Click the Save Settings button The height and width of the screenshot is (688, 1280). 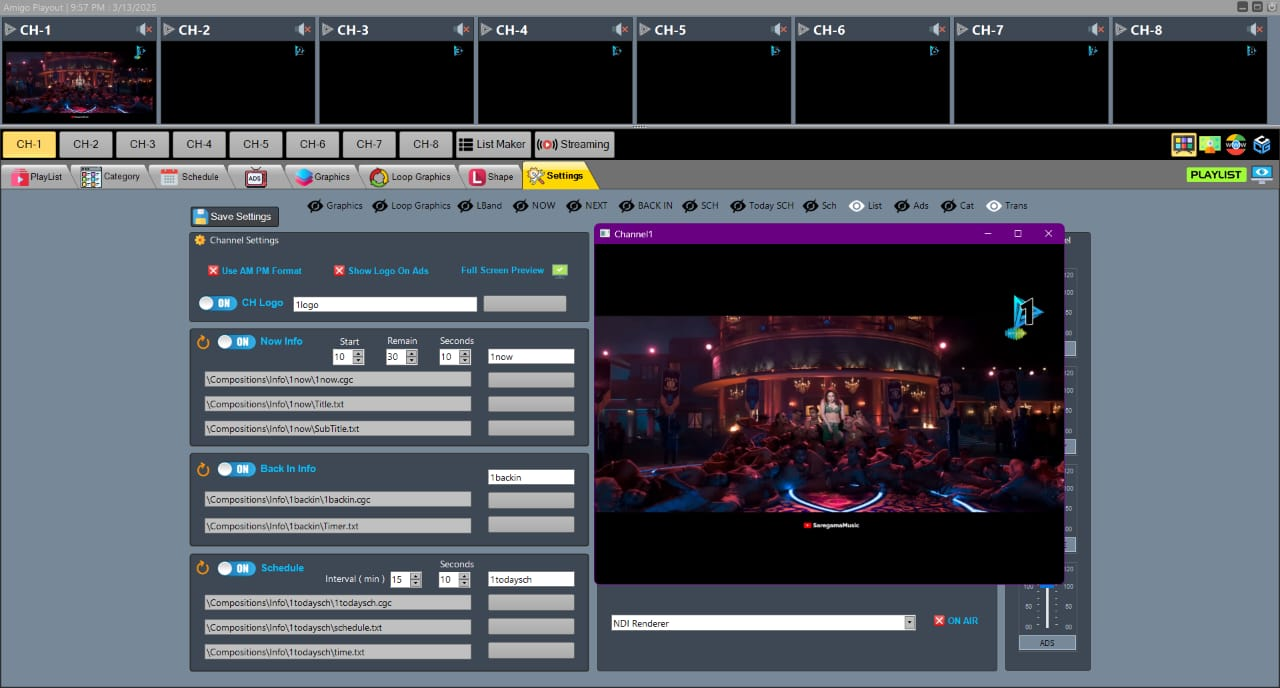click(234, 216)
